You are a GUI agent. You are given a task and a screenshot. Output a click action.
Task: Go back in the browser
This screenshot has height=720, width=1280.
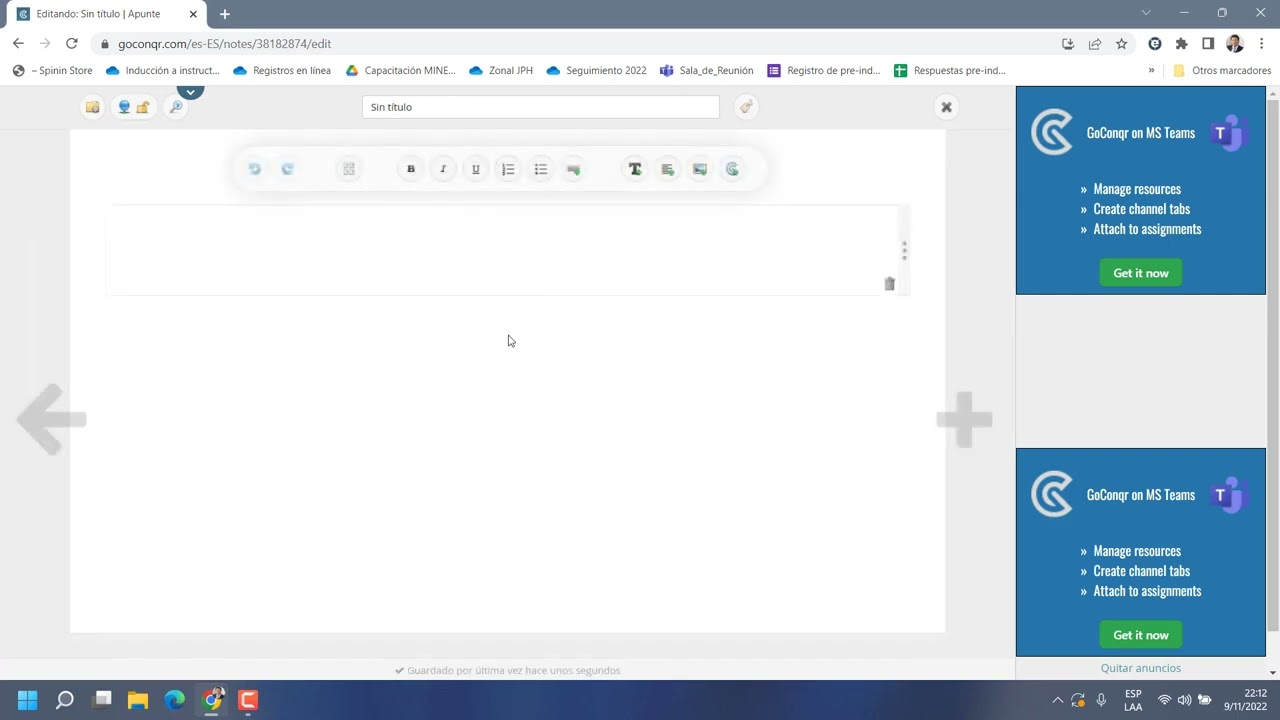(x=18, y=44)
